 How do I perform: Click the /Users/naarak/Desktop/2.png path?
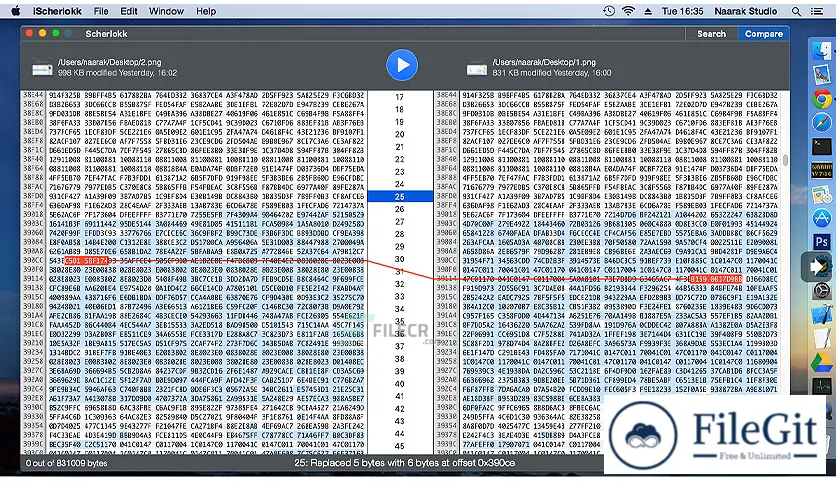click(x=109, y=62)
